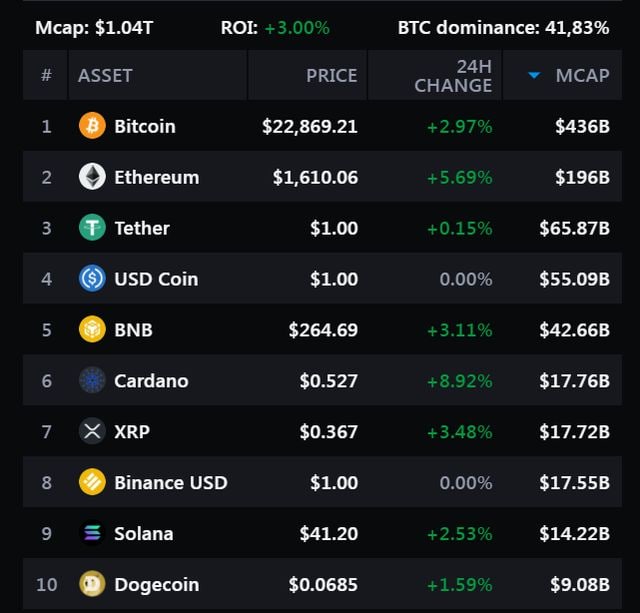Click the BNB logo icon

tap(92, 329)
